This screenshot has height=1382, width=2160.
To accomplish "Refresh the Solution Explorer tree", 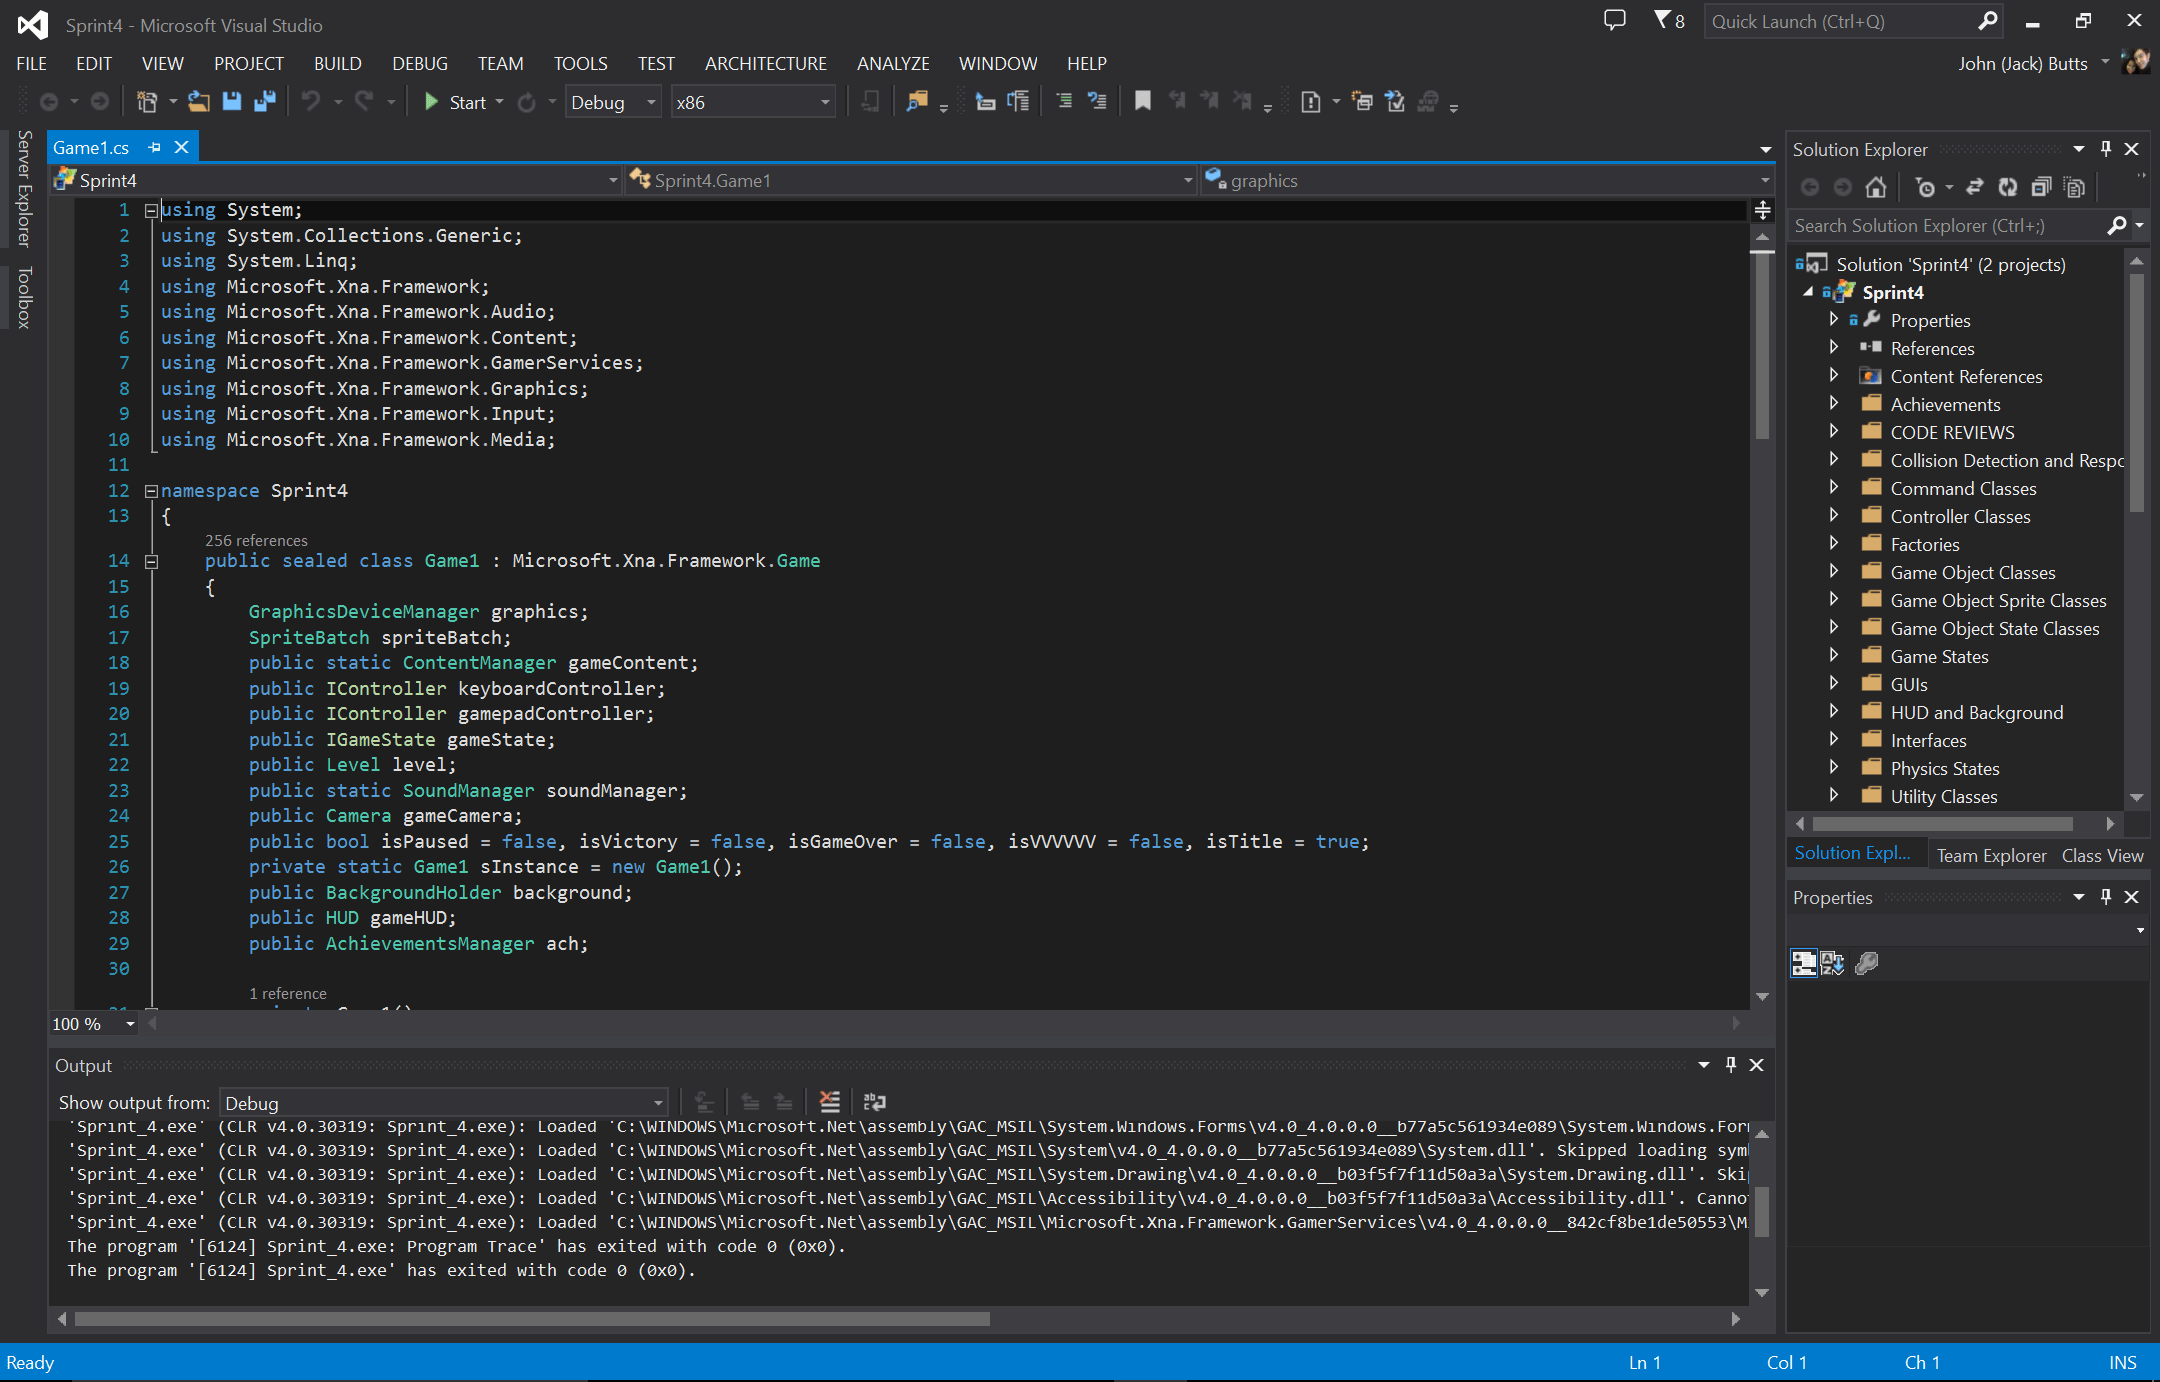I will pos(2007,187).
